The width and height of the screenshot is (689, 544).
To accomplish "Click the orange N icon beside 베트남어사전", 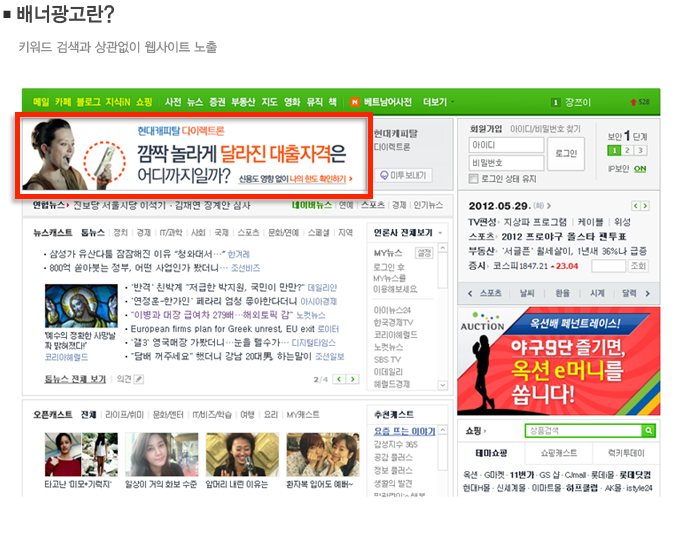I will pyautogui.click(x=354, y=102).
